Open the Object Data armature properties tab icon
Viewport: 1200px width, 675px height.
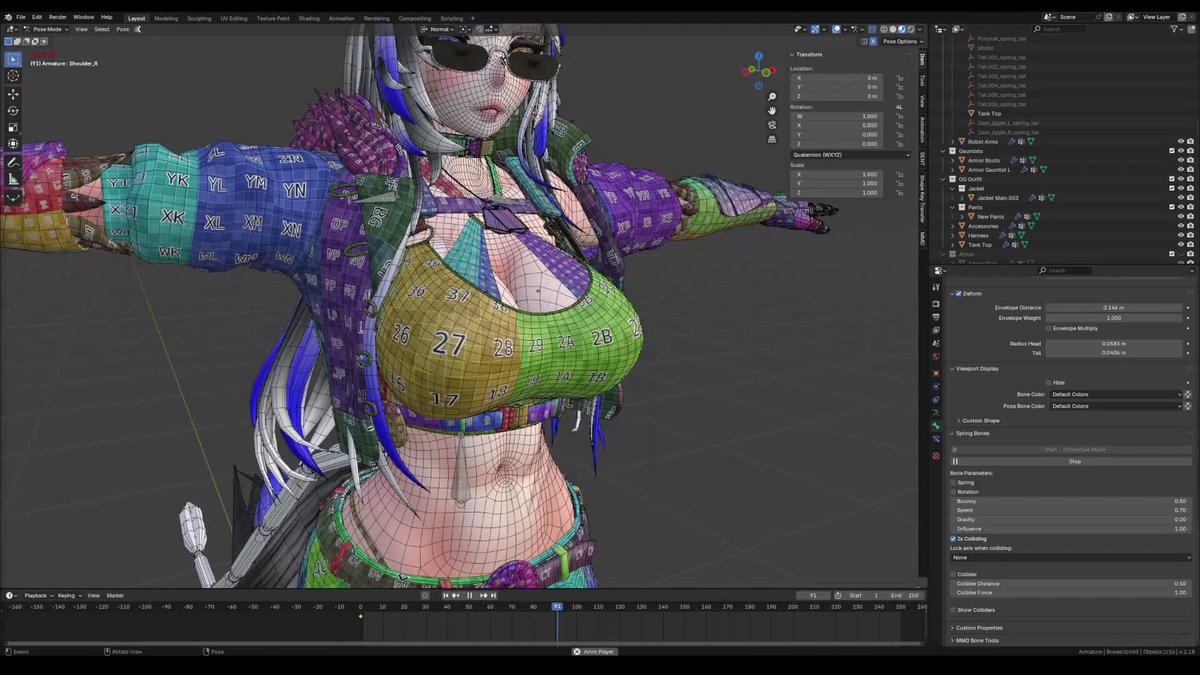click(x=936, y=413)
